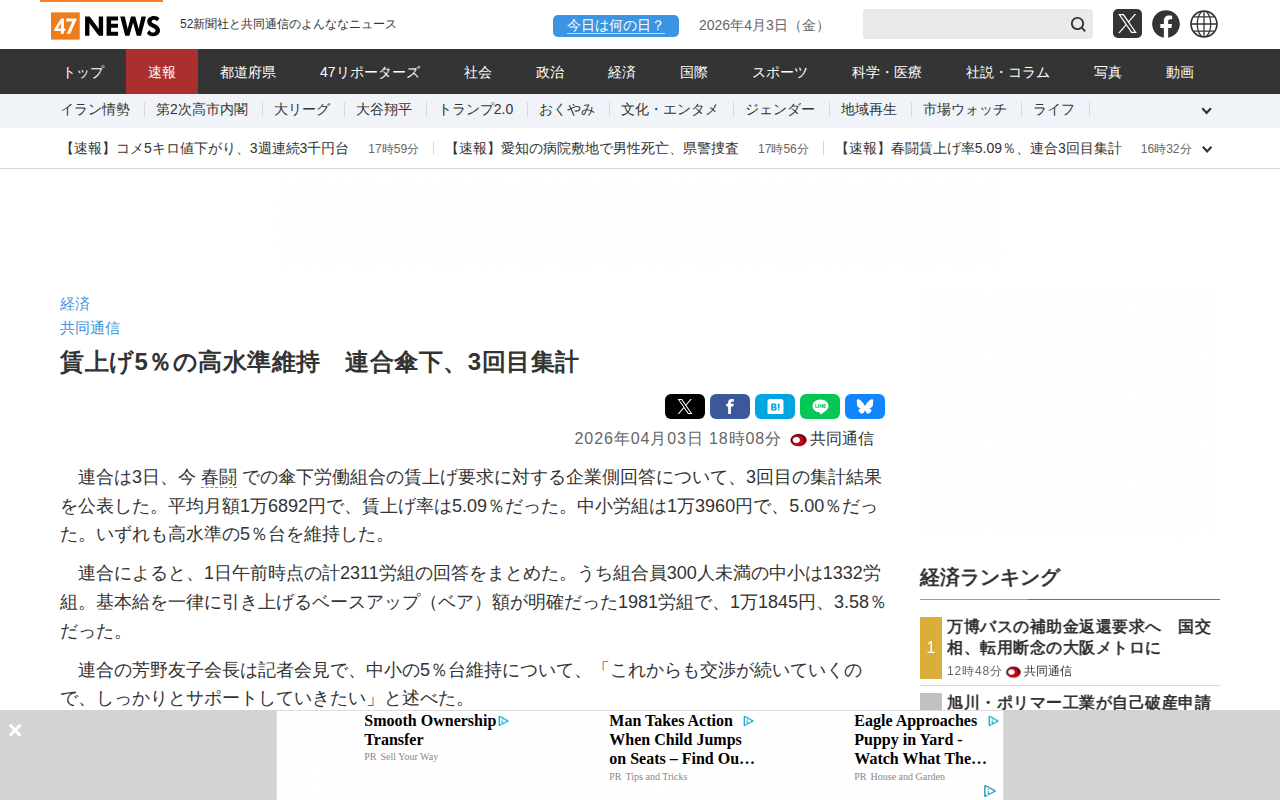Image resolution: width=1280 pixels, height=800 pixels.
Task: Open the 47リポーターズ menu item
Action: pyautogui.click(x=370, y=72)
